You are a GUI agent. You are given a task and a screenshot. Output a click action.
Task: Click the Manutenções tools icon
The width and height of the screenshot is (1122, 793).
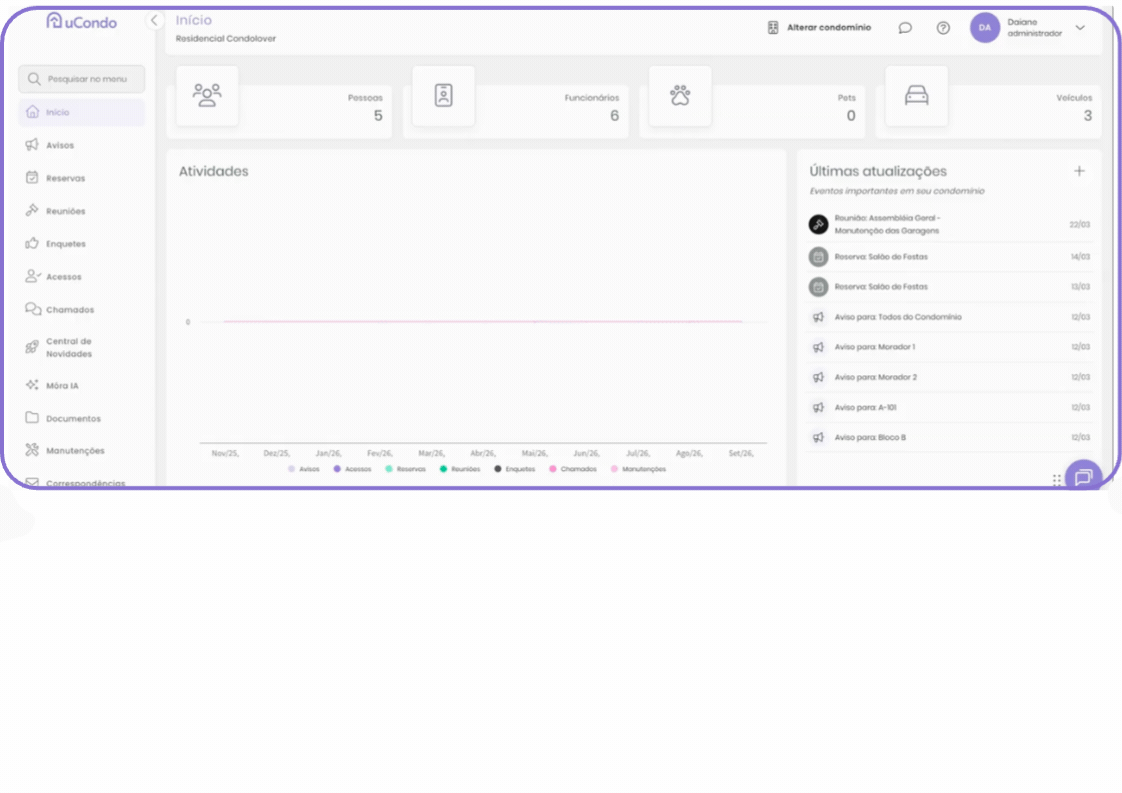click(32, 450)
